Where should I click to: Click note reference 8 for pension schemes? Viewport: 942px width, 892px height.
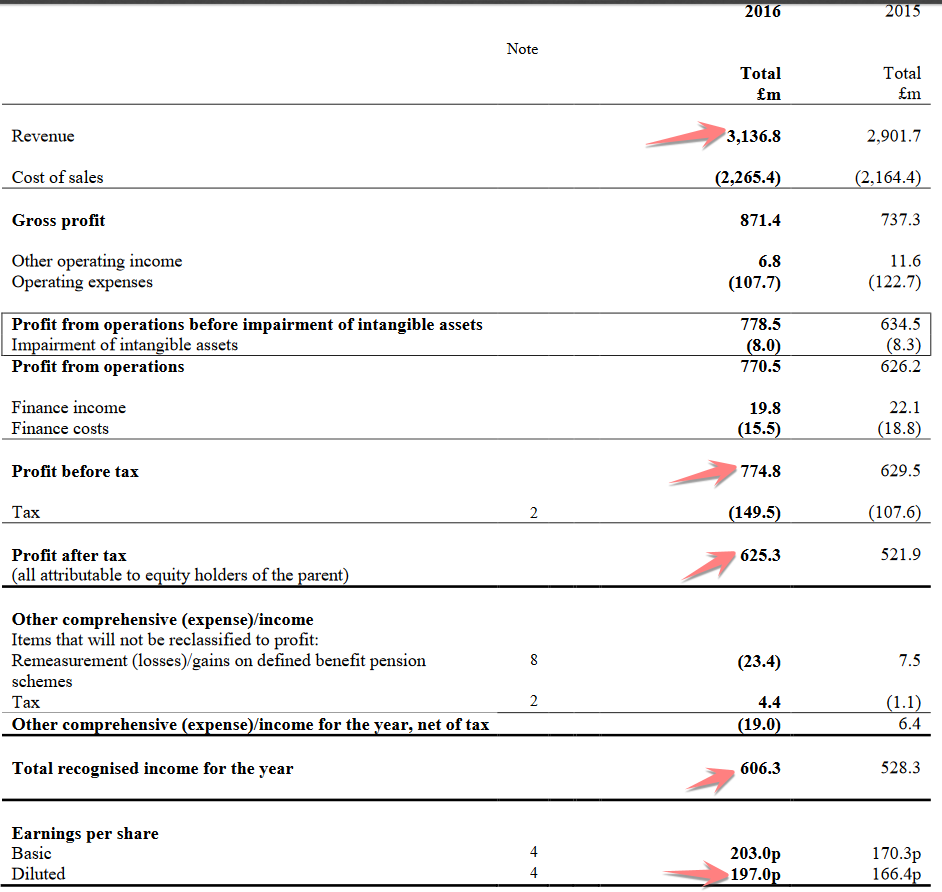[533, 661]
